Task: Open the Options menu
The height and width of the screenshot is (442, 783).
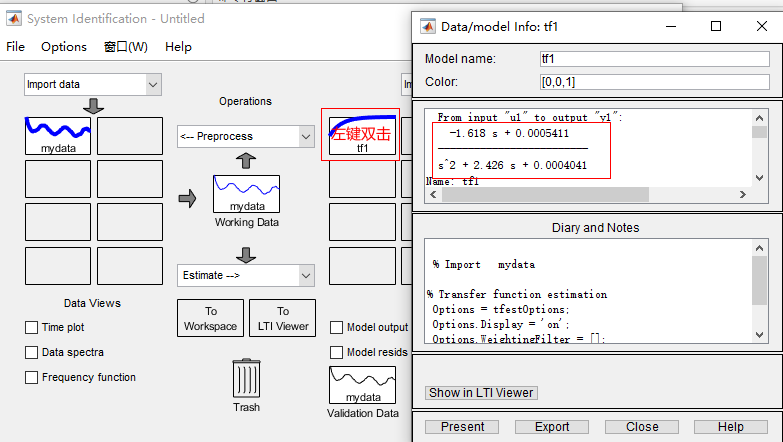Action: click(64, 47)
